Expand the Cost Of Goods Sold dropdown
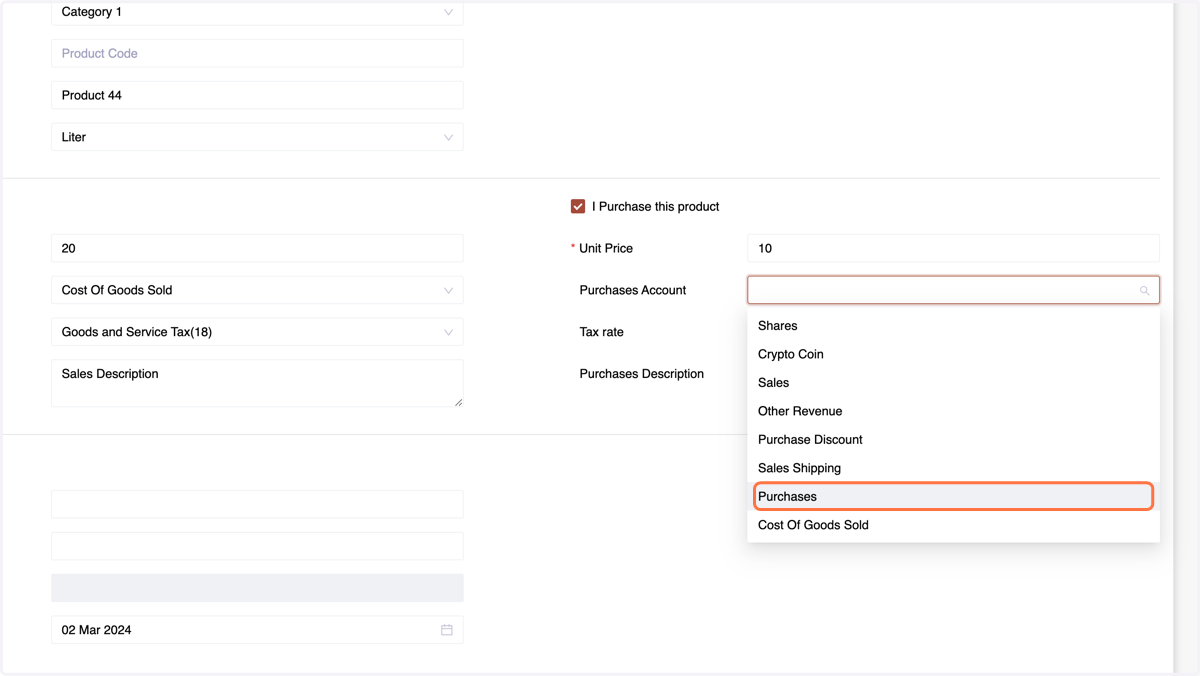This screenshot has width=1200, height=676. [257, 290]
